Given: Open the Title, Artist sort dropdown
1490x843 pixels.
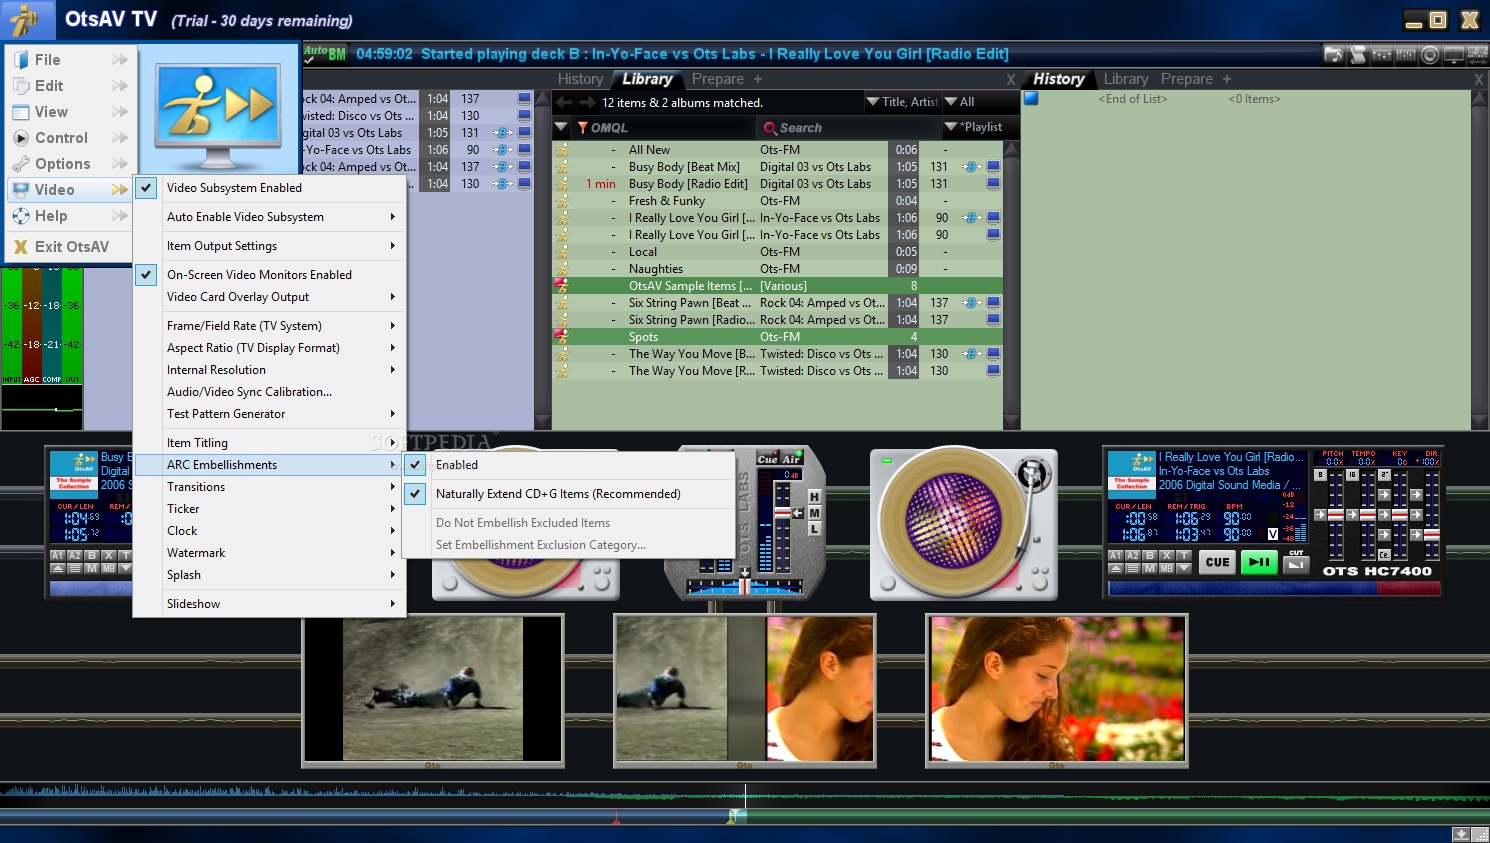Looking at the screenshot, I should (902, 102).
